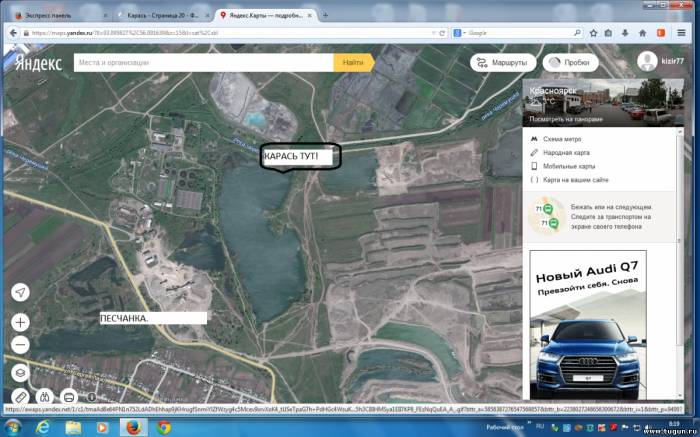Switch to the Экспресс панель tab
This screenshot has height=437, width=700.
[x=60, y=15]
